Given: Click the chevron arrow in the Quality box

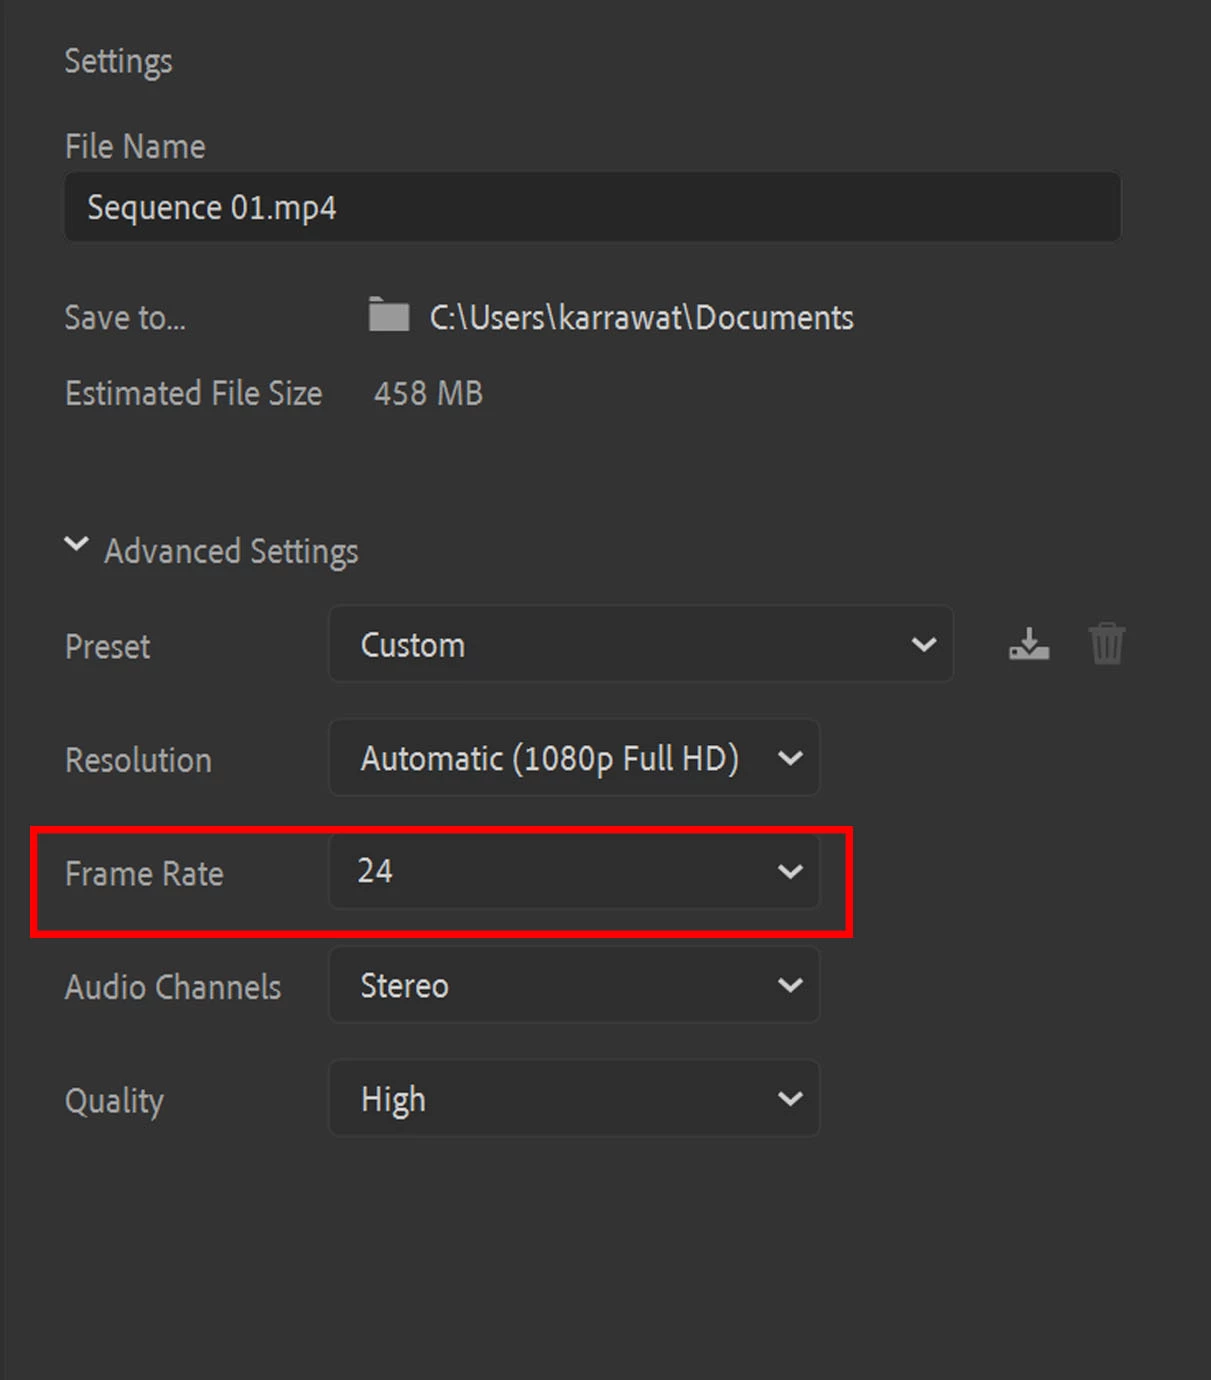Looking at the screenshot, I should pyautogui.click(x=790, y=1099).
